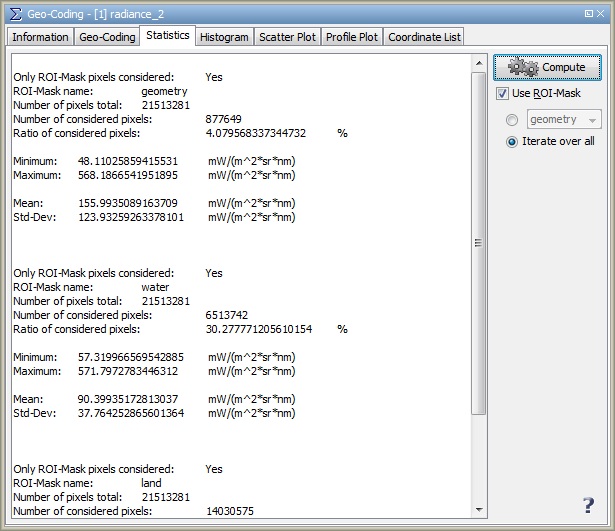Select the Statistics tab
615x531 pixels.
pyautogui.click(x=167, y=36)
